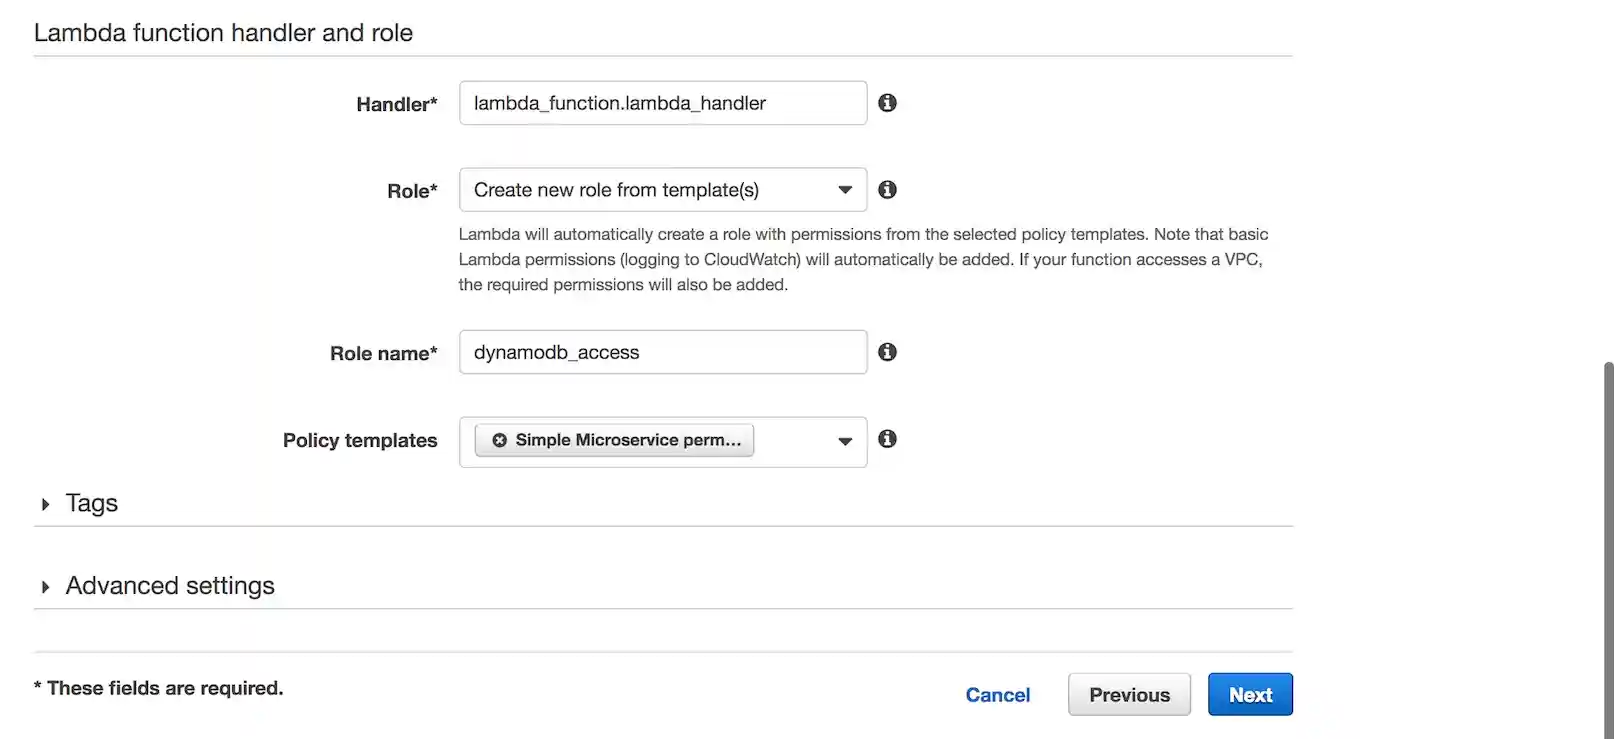The height and width of the screenshot is (739, 1614).
Task: Click the Cancel link
Action: point(997,694)
